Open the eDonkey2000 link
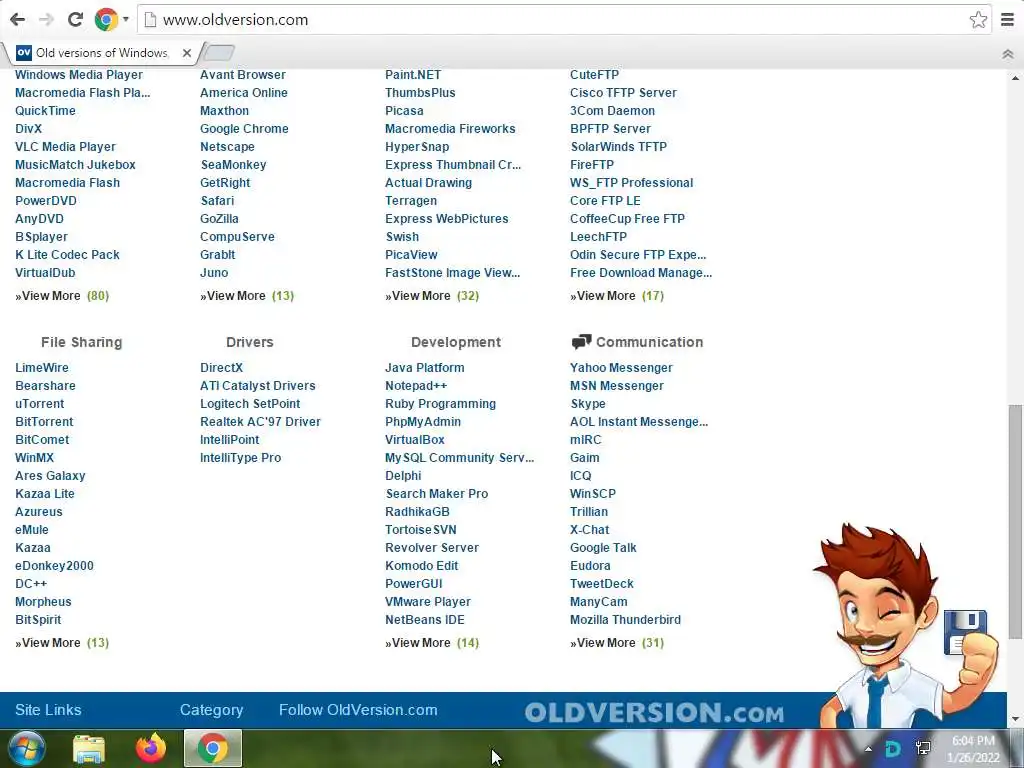This screenshot has width=1024, height=768. pos(54,566)
